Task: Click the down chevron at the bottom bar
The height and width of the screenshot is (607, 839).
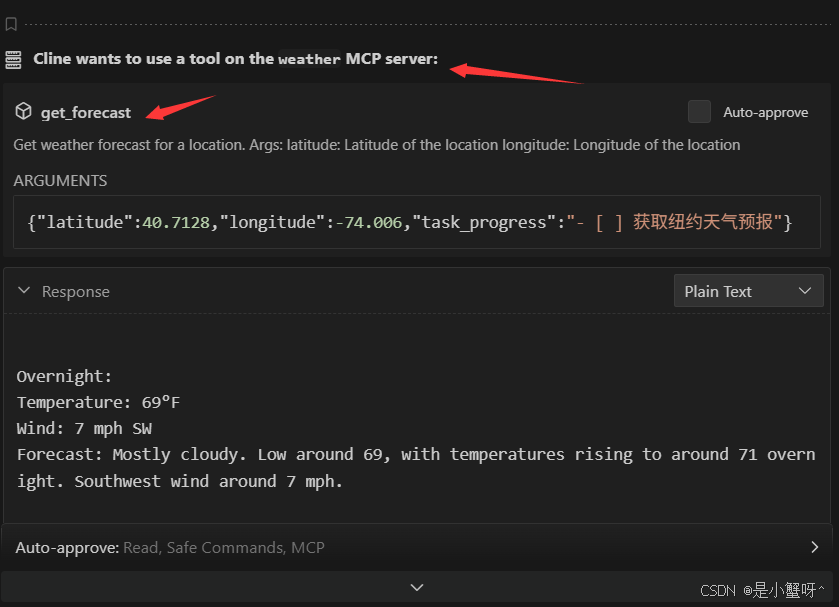Action: click(417, 588)
